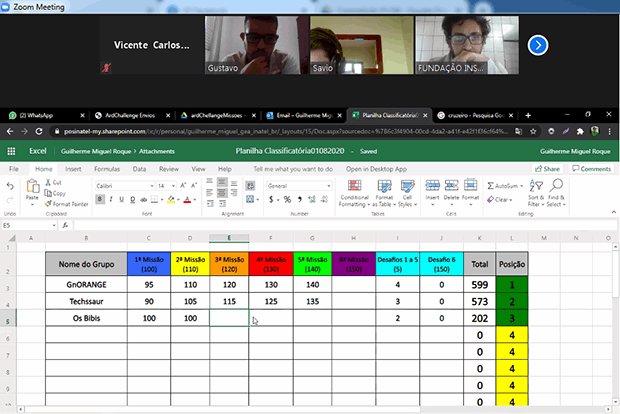Toggle bold formatting
This screenshot has width=620, height=414.
pyautogui.click(x=100, y=200)
